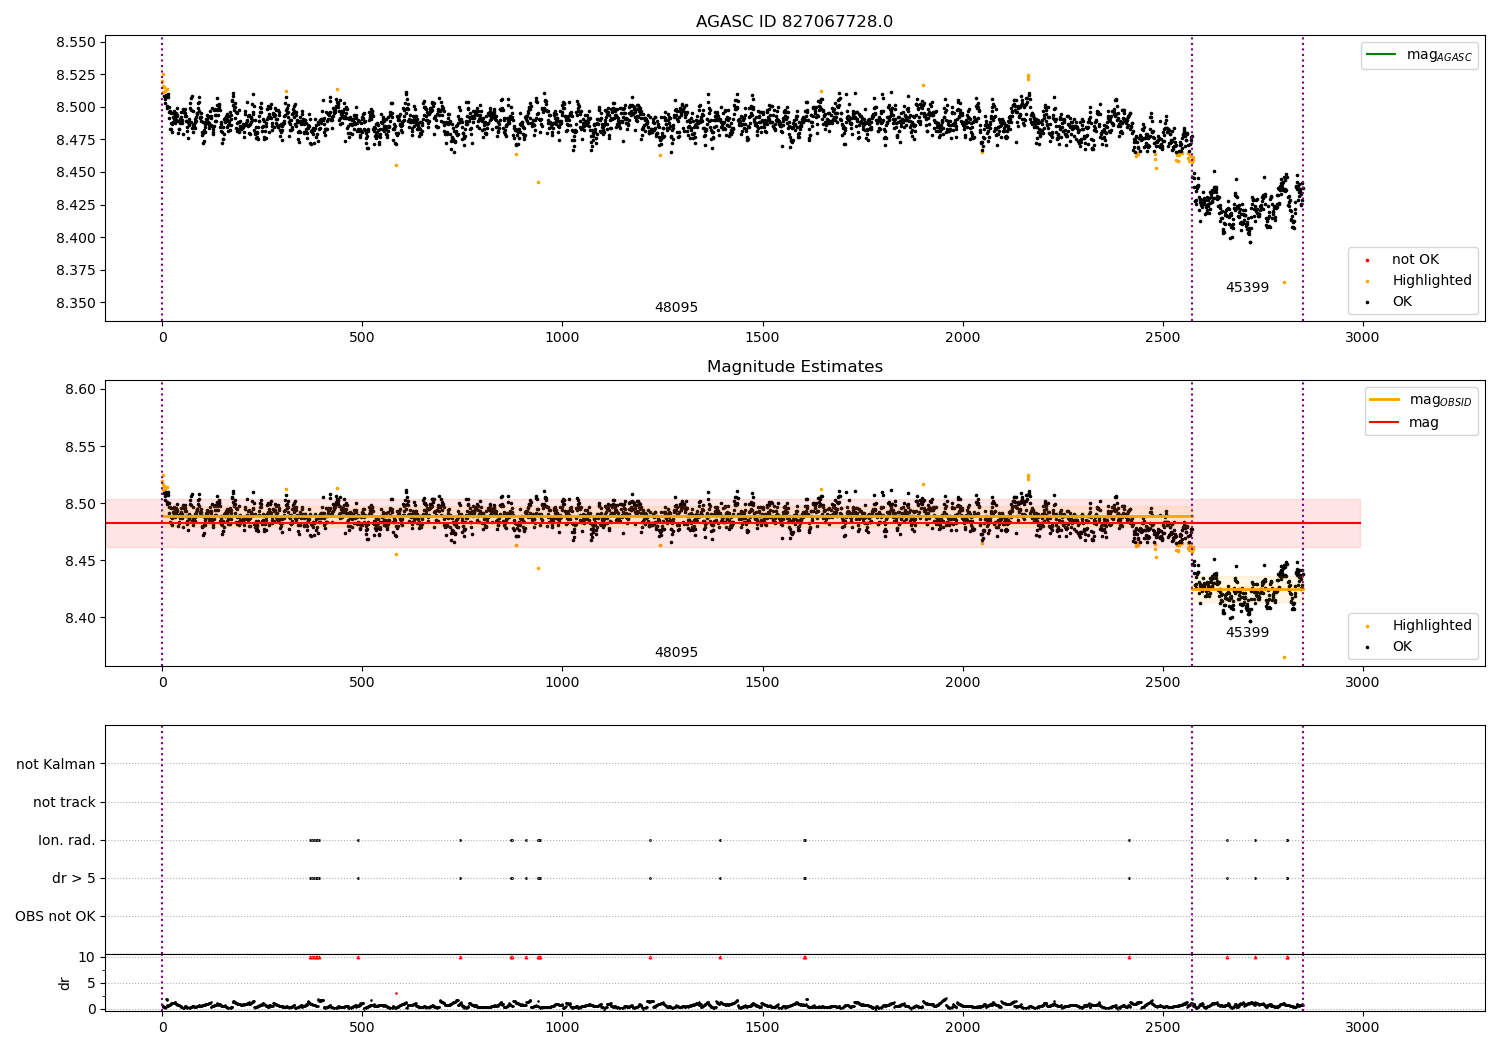Click x-axis tick '2000' under the dr plot

point(962,1027)
